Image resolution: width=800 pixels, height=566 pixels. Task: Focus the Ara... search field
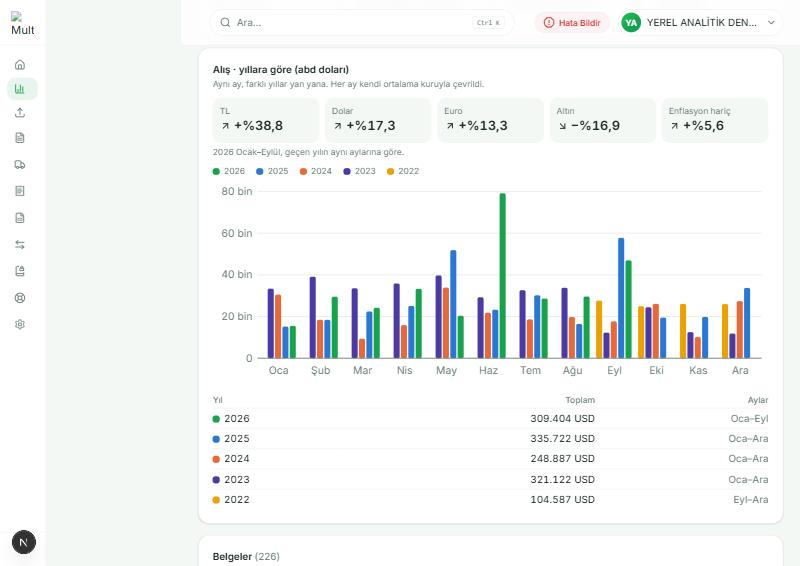coord(362,22)
